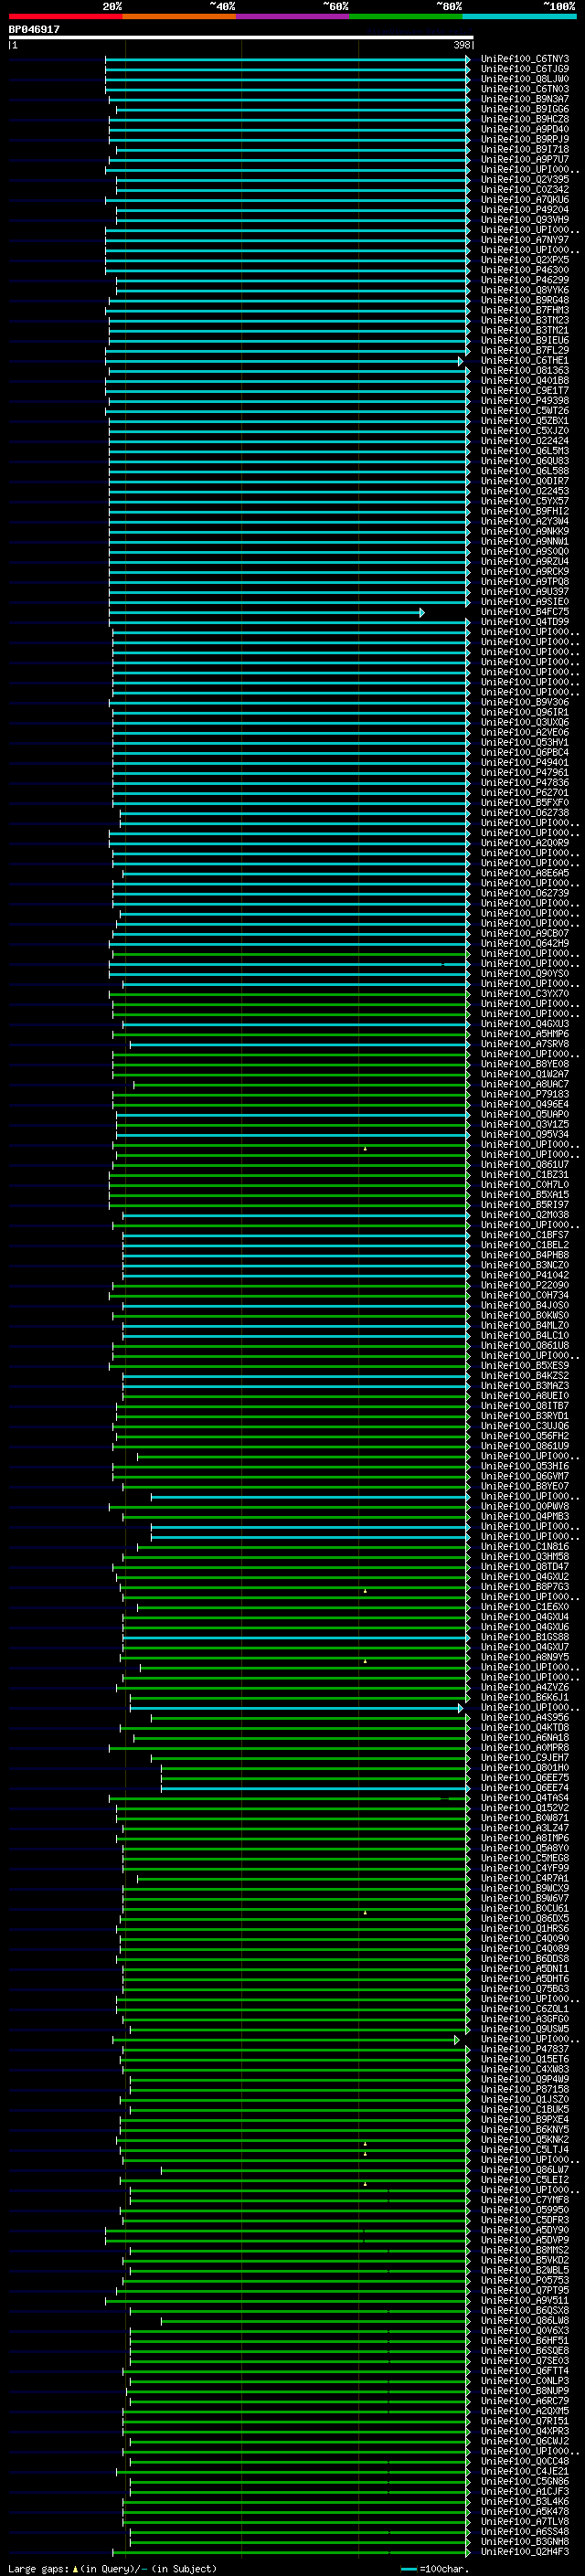Viewport: 585px width, 2576px height.
Task: Open hit UniRef100_C6TN03
Action: 525,89
